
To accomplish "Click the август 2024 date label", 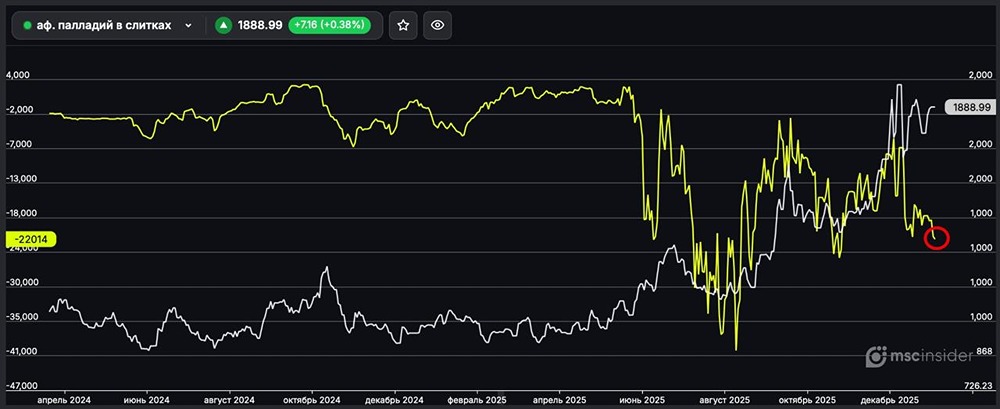I will (230, 401).
